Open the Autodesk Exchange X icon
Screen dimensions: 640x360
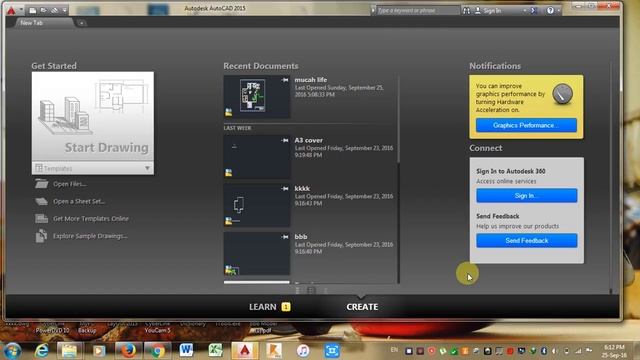pyautogui.click(x=533, y=11)
